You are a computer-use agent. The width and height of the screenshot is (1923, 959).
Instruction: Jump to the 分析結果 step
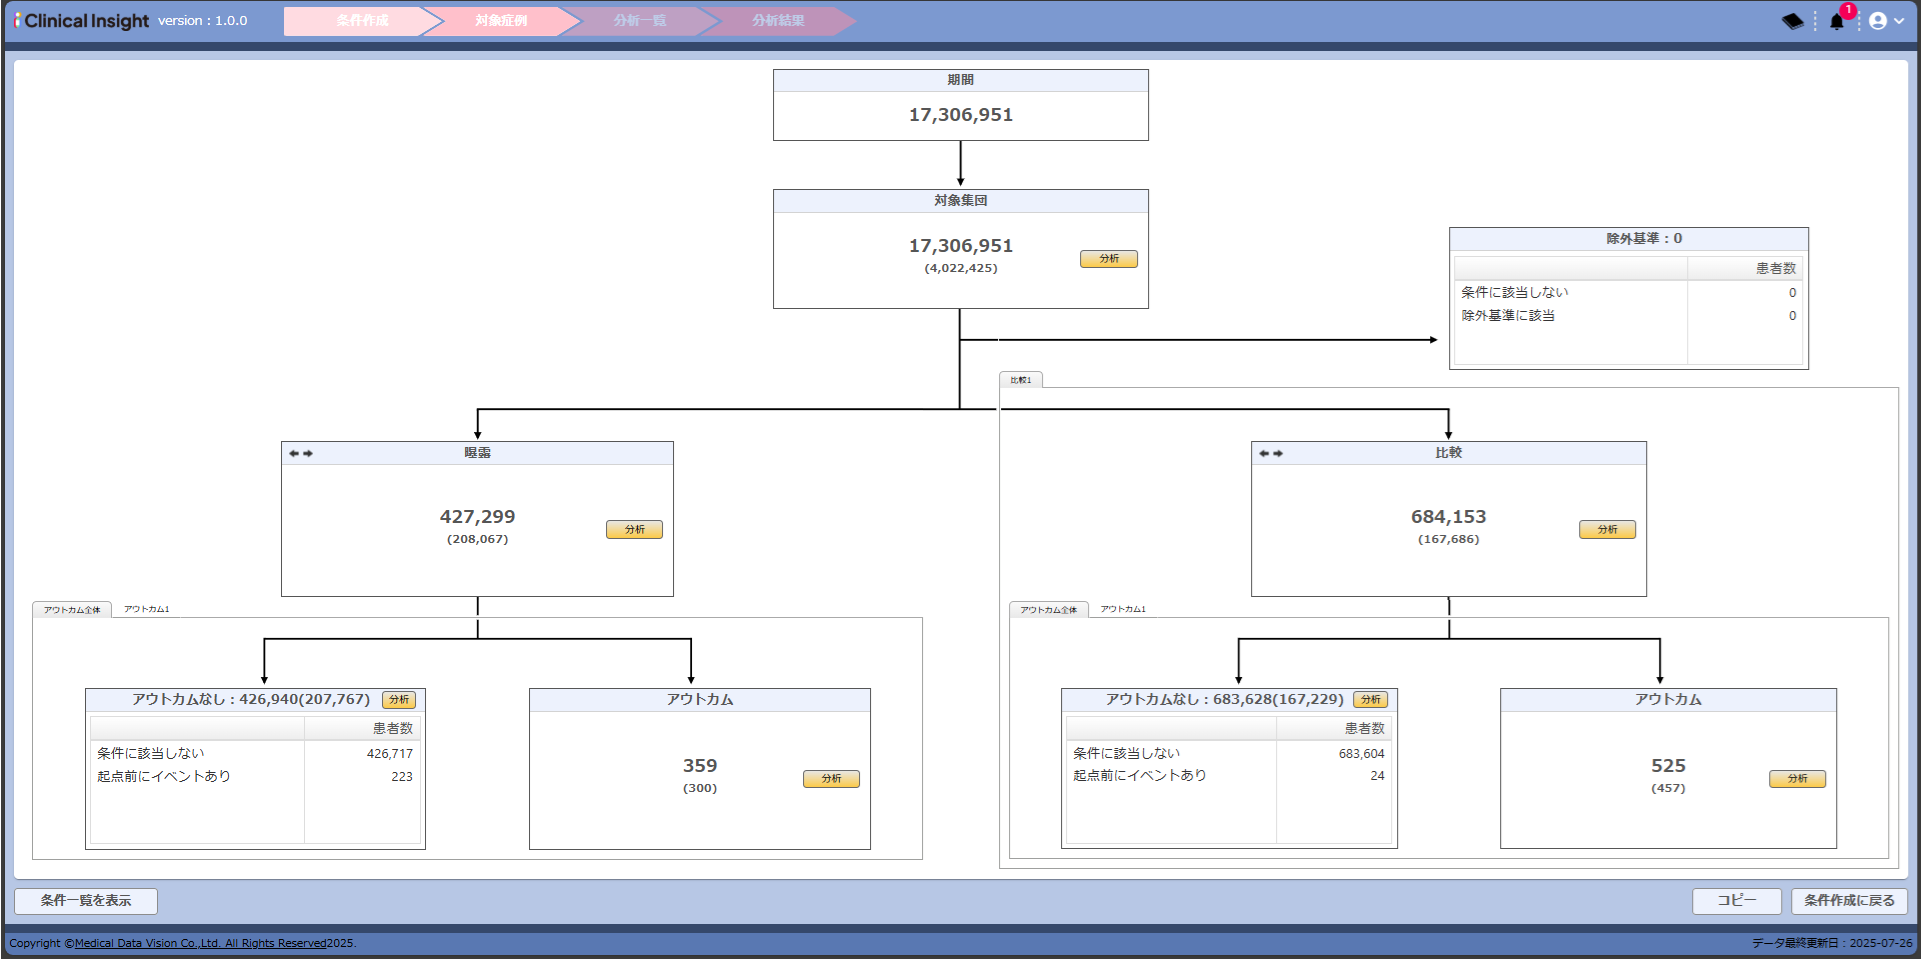tap(778, 21)
